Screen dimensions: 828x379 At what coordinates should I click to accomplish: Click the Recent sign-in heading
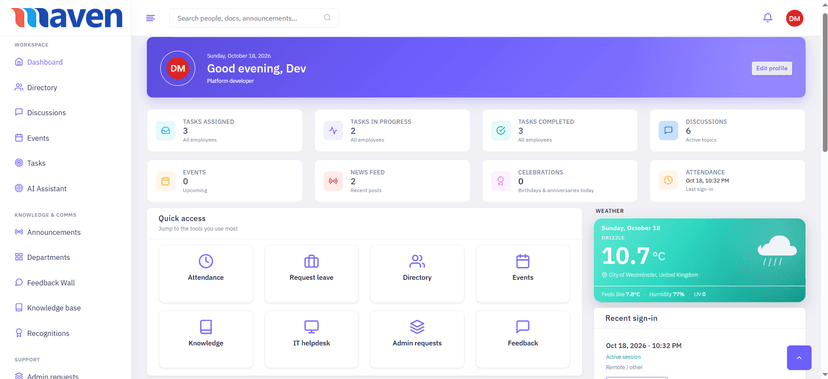coord(631,318)
